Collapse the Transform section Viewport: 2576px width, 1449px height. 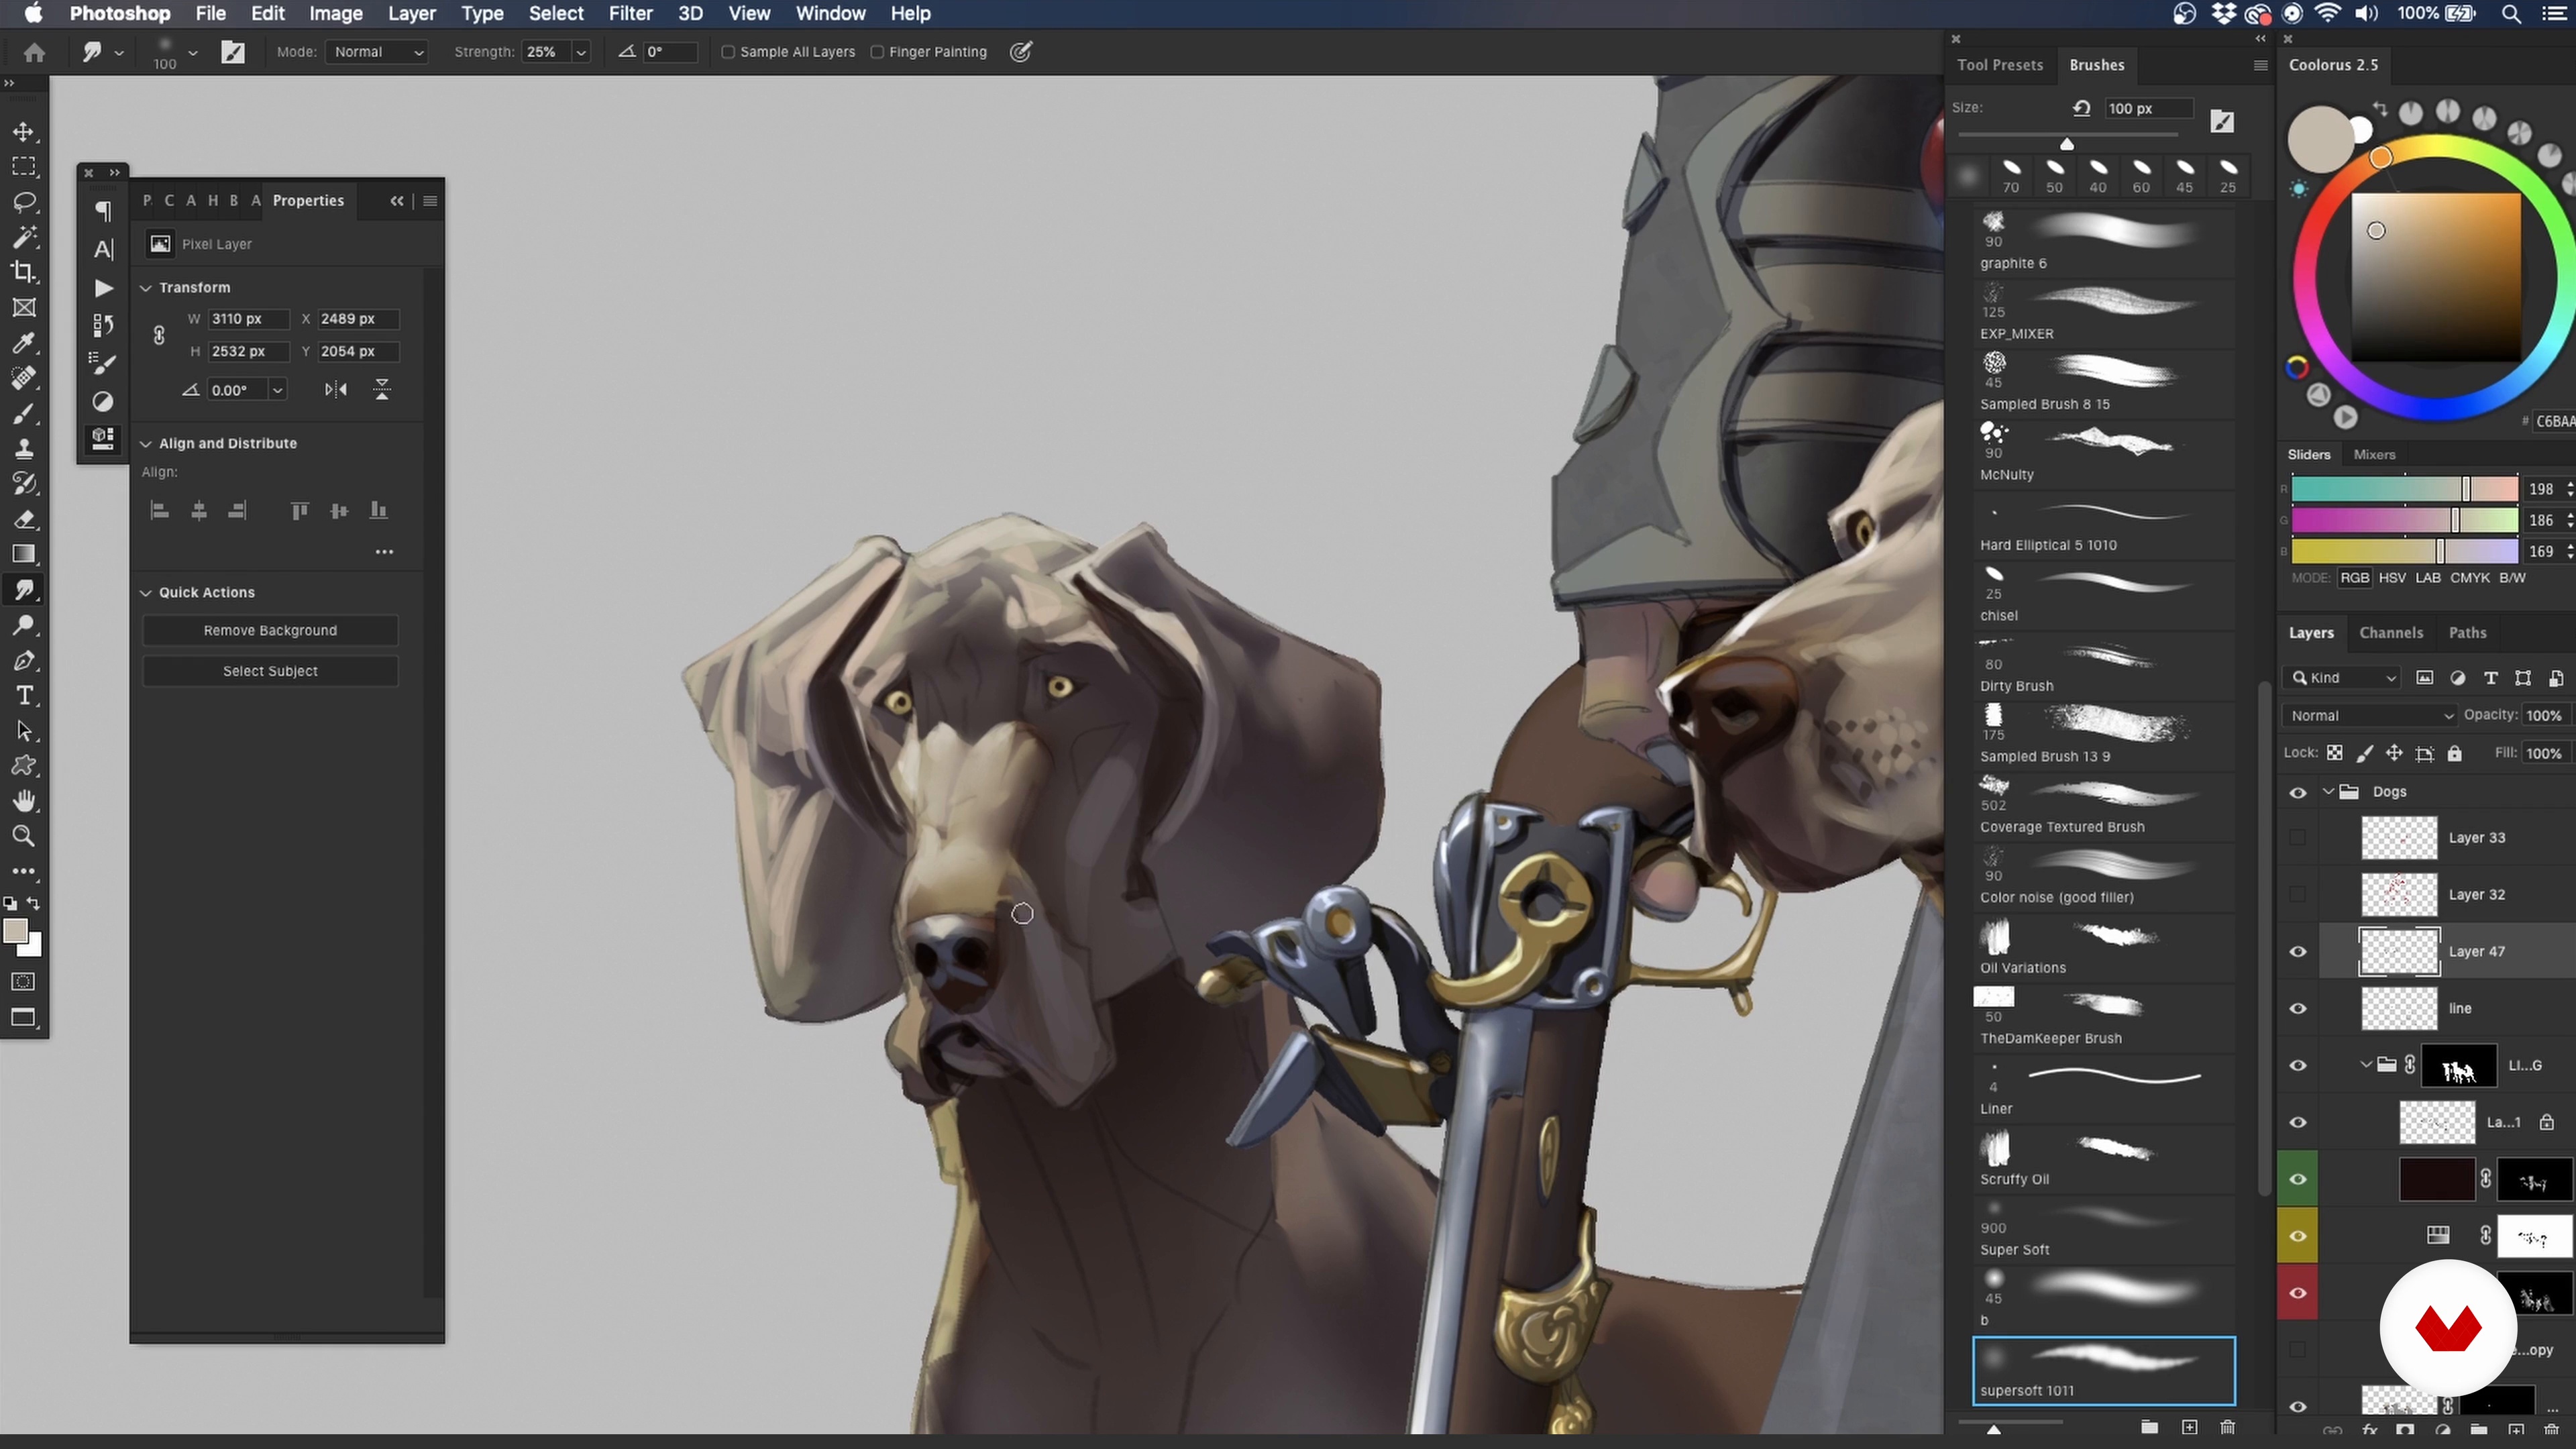(146, 288)
